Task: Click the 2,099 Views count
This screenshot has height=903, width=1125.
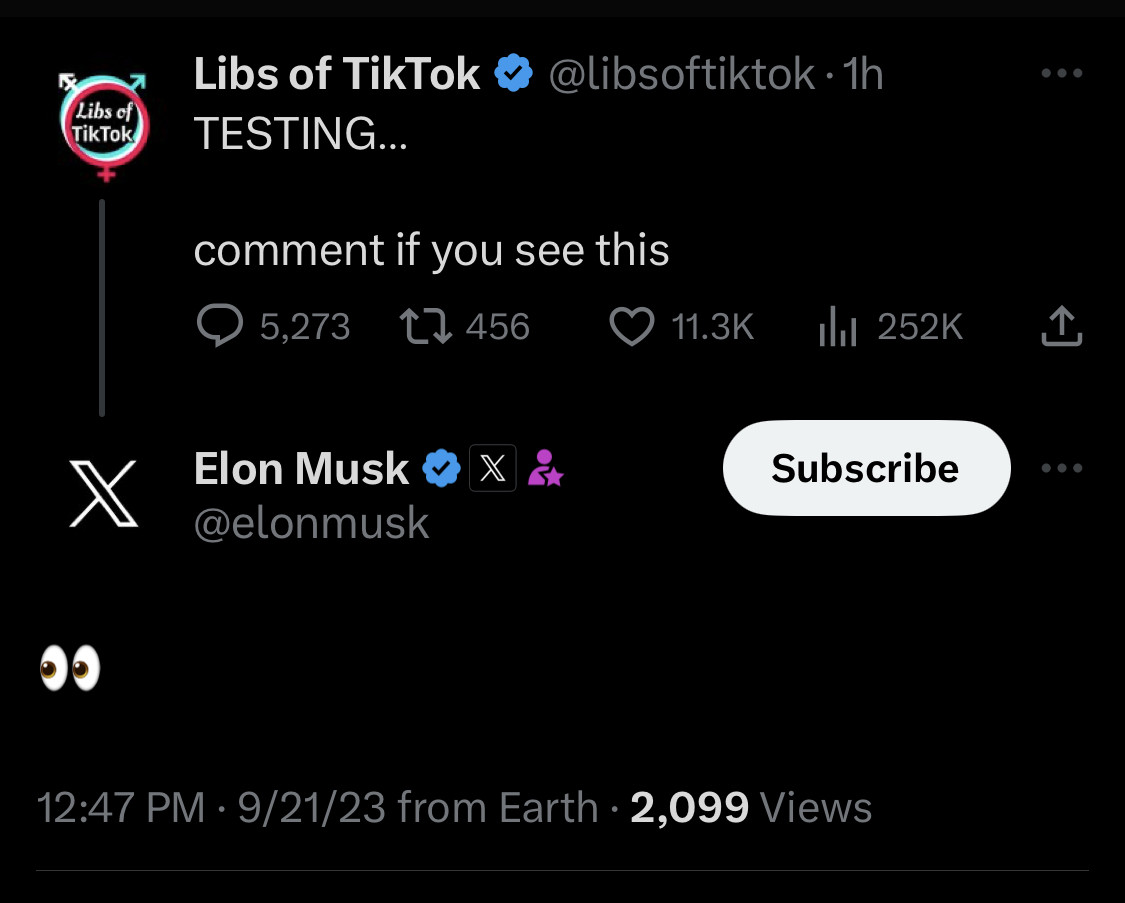Action: click(x=751, y=807)
